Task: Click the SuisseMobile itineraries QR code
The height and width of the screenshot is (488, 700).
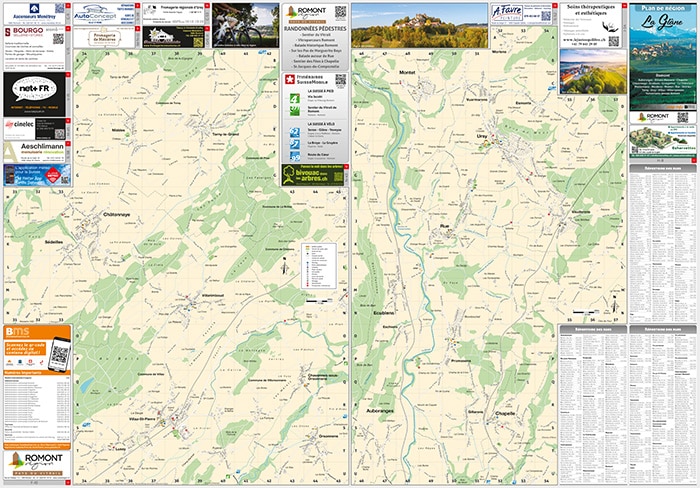Action: (340, 80)
